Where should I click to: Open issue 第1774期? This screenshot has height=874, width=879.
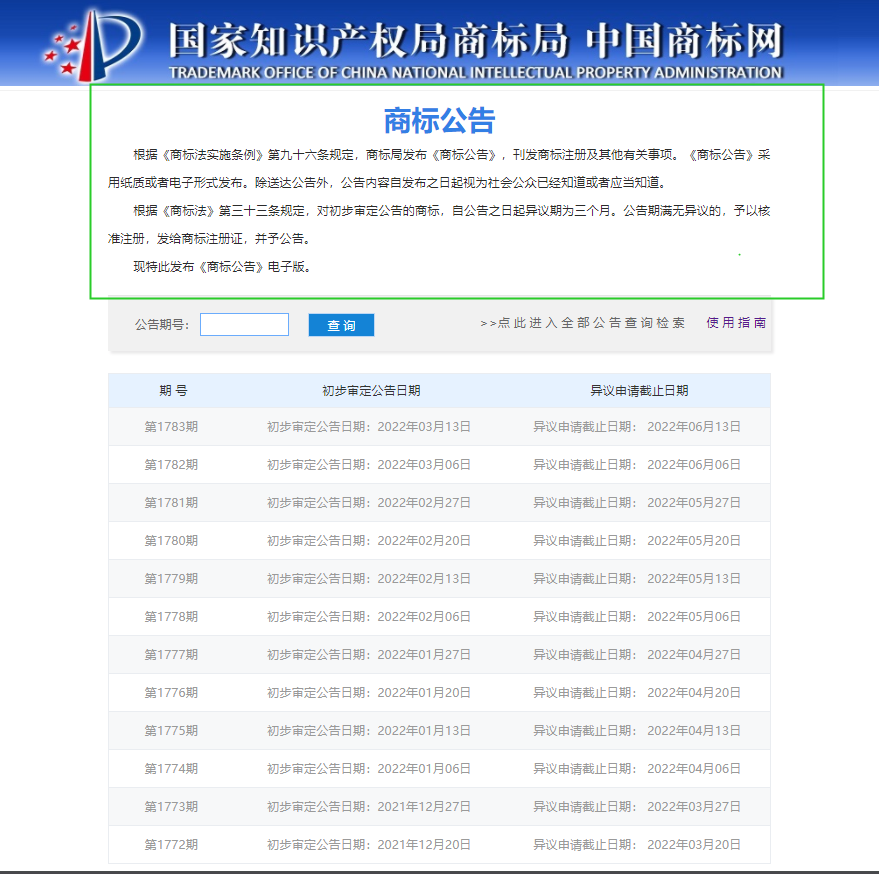click(x=171, y=769)
